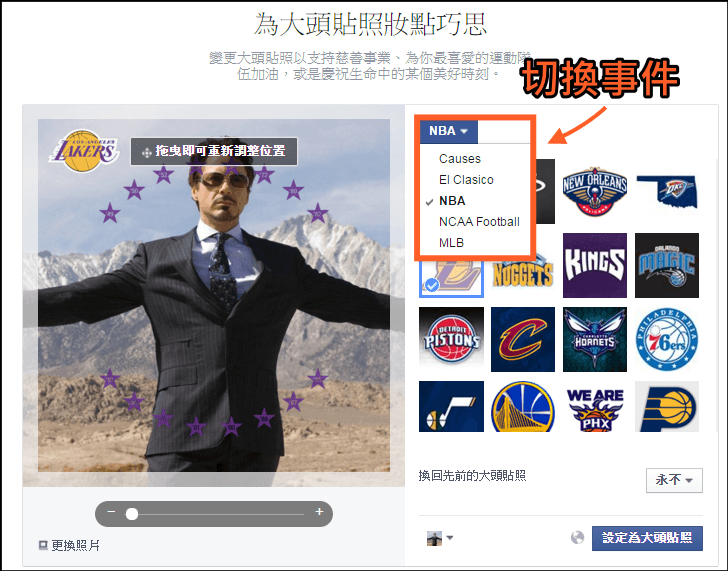Pick the Denver Nuggets logo
728x571 pixels.
[x=523, y=277]
